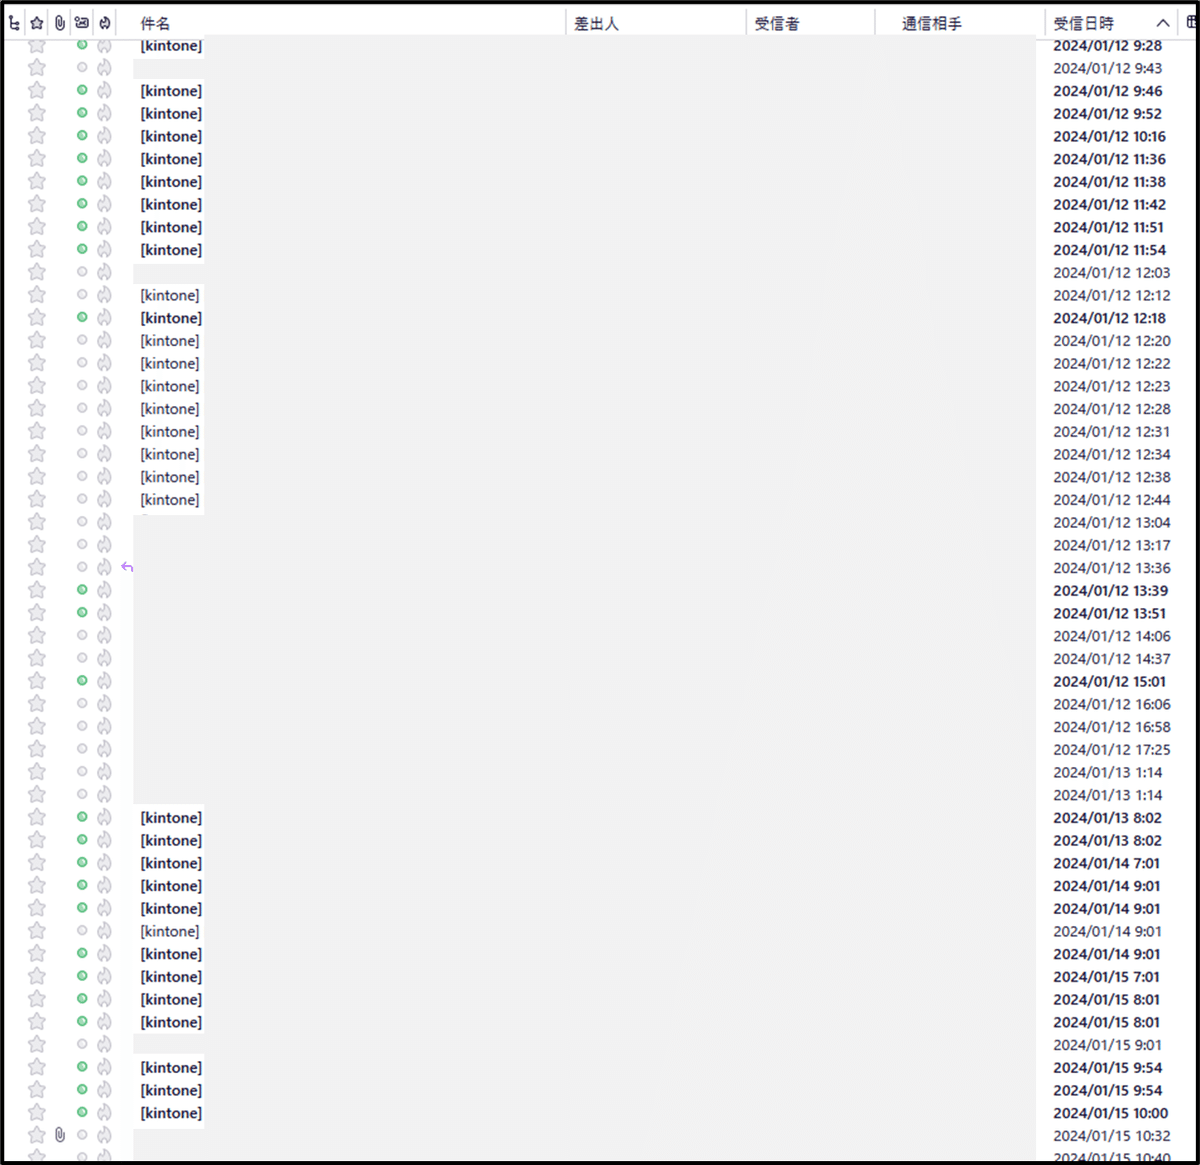Sort by the junk flame column header

105,23
